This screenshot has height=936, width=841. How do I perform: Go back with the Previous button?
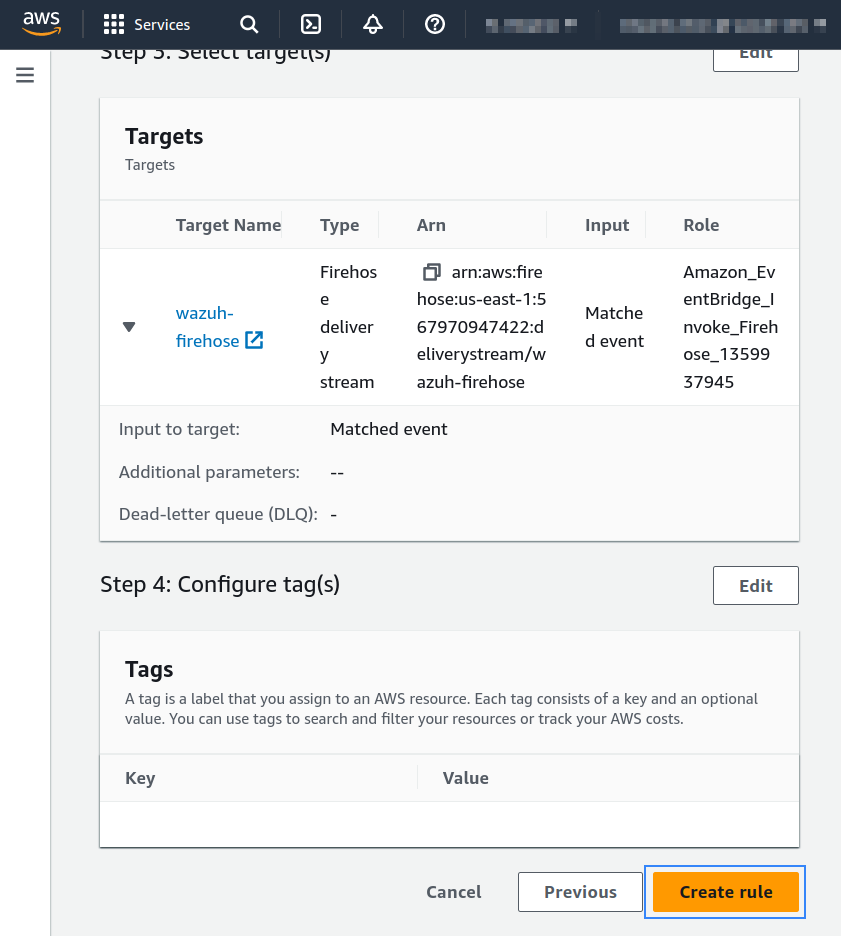(x=580, y=892)
